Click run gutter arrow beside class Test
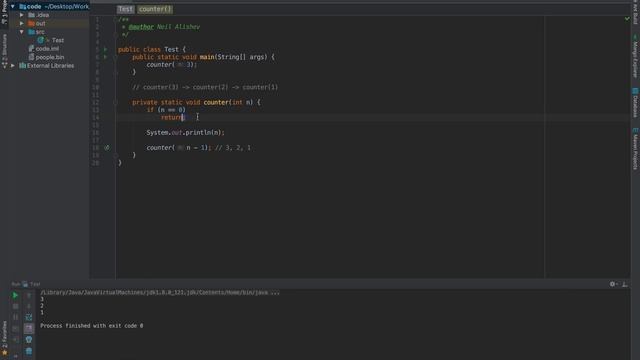 click(105, 49)
